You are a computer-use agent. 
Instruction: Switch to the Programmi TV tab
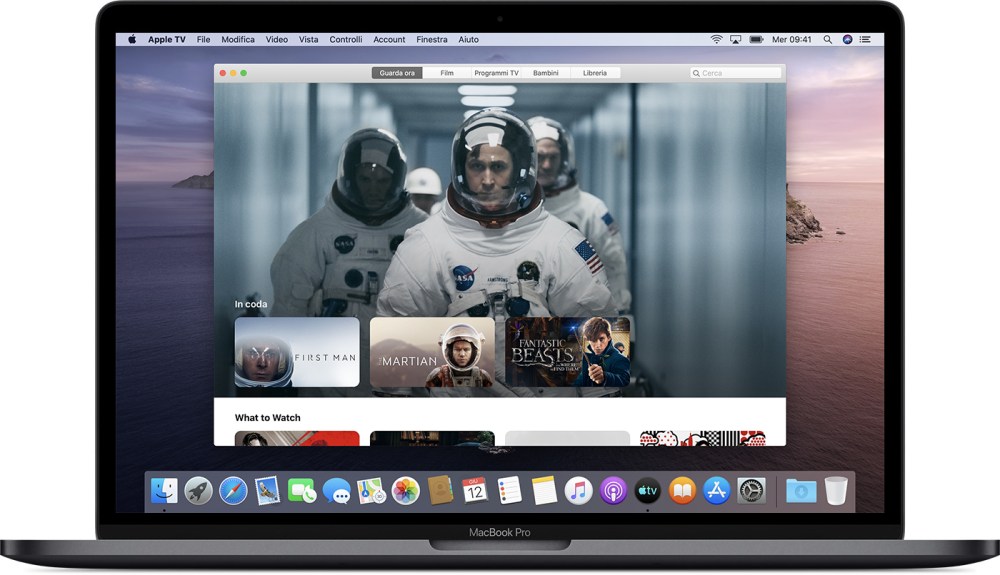point(496,73)
